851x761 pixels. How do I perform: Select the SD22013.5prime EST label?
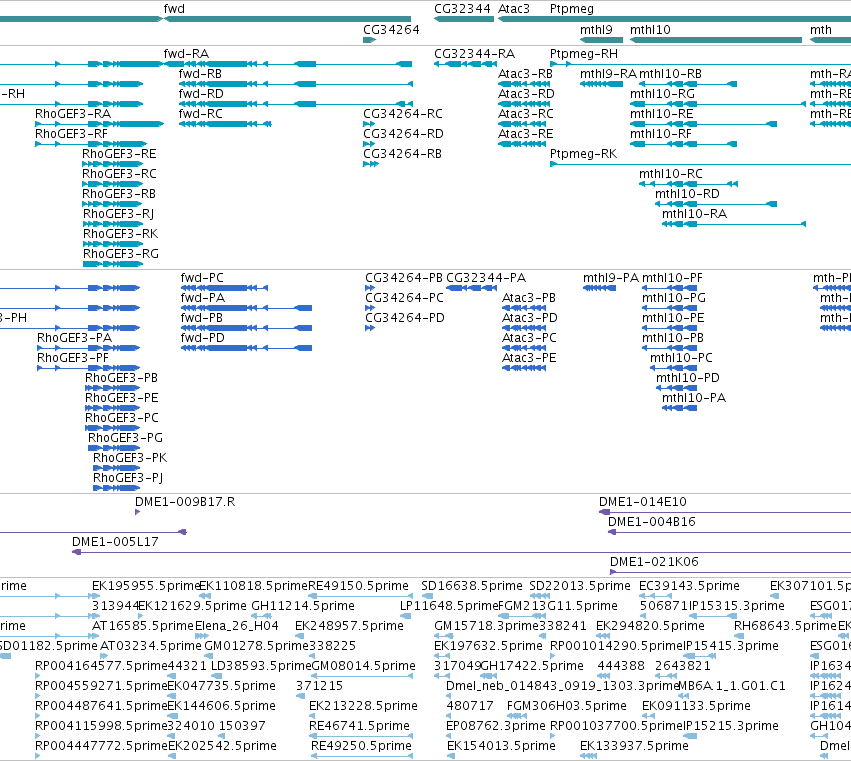(580, 586)
